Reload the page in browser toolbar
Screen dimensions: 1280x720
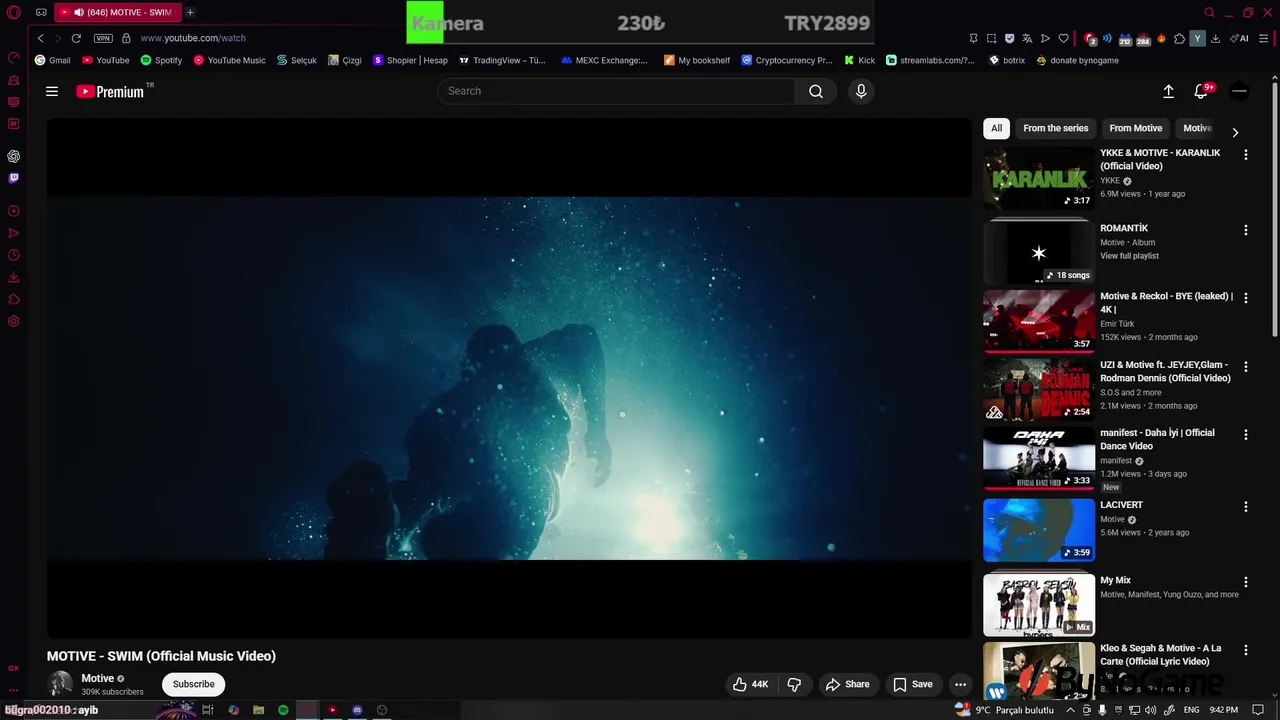(x=76, y=38)
